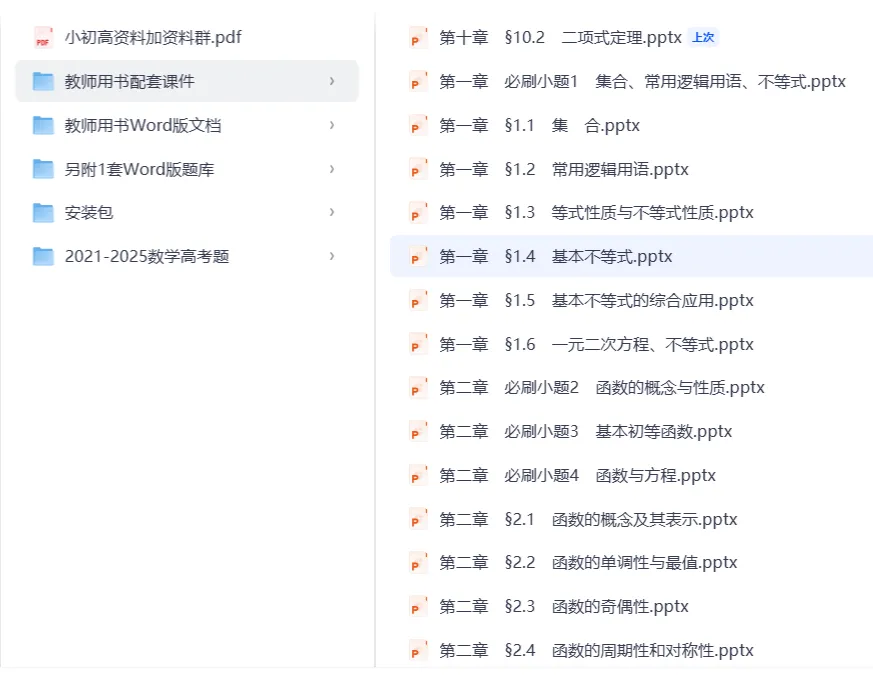Open file 第二章 必刷小题4 函数与方程.pptx
This screenshot has width=873, height=675.
[x=577, y=475]
